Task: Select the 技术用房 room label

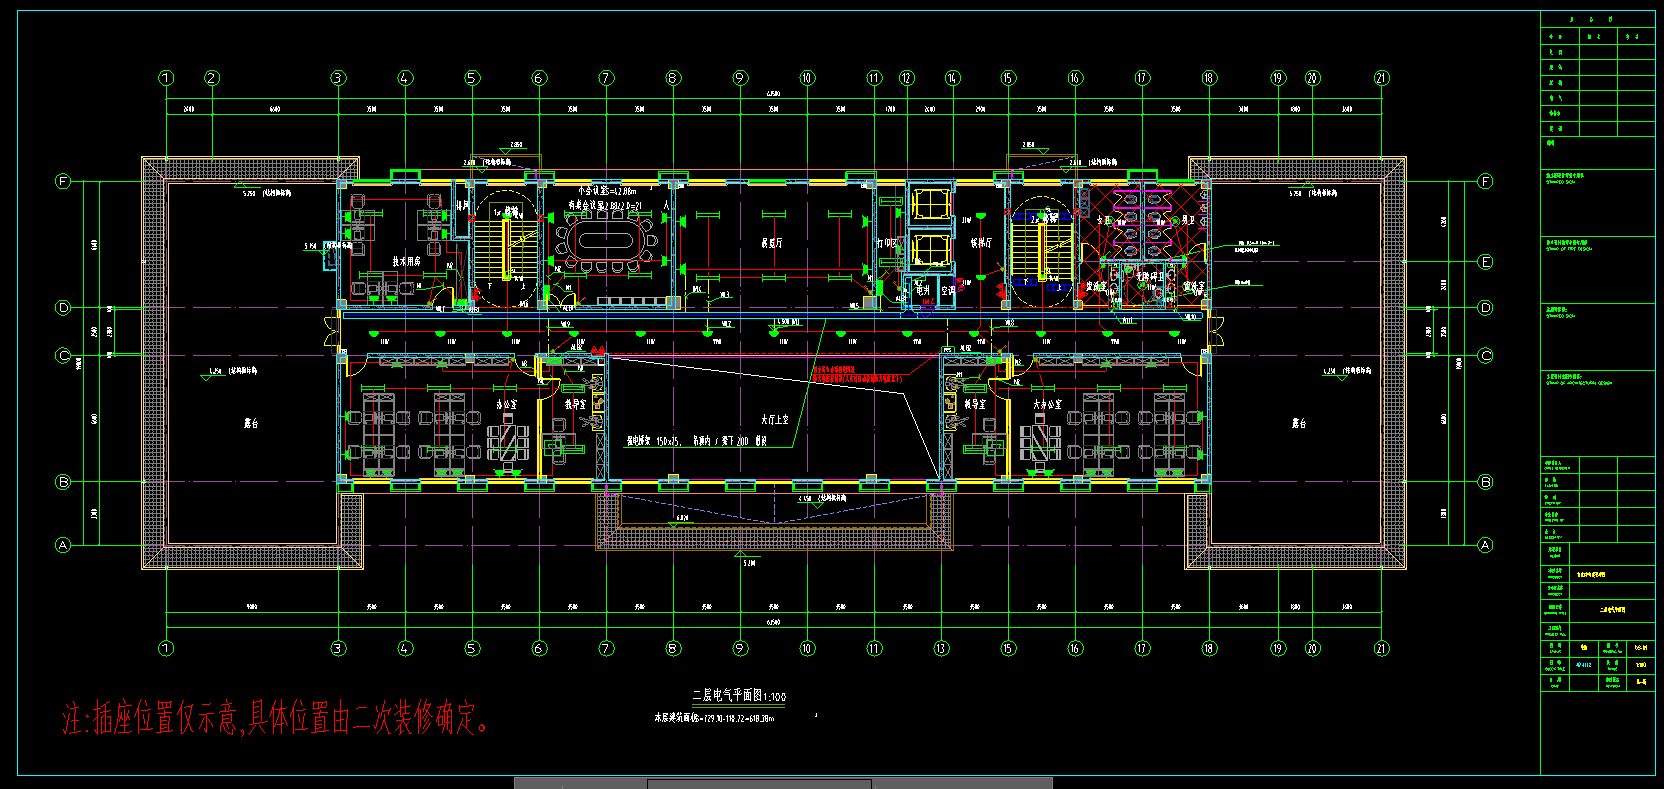Action: [x=406, y=262]
